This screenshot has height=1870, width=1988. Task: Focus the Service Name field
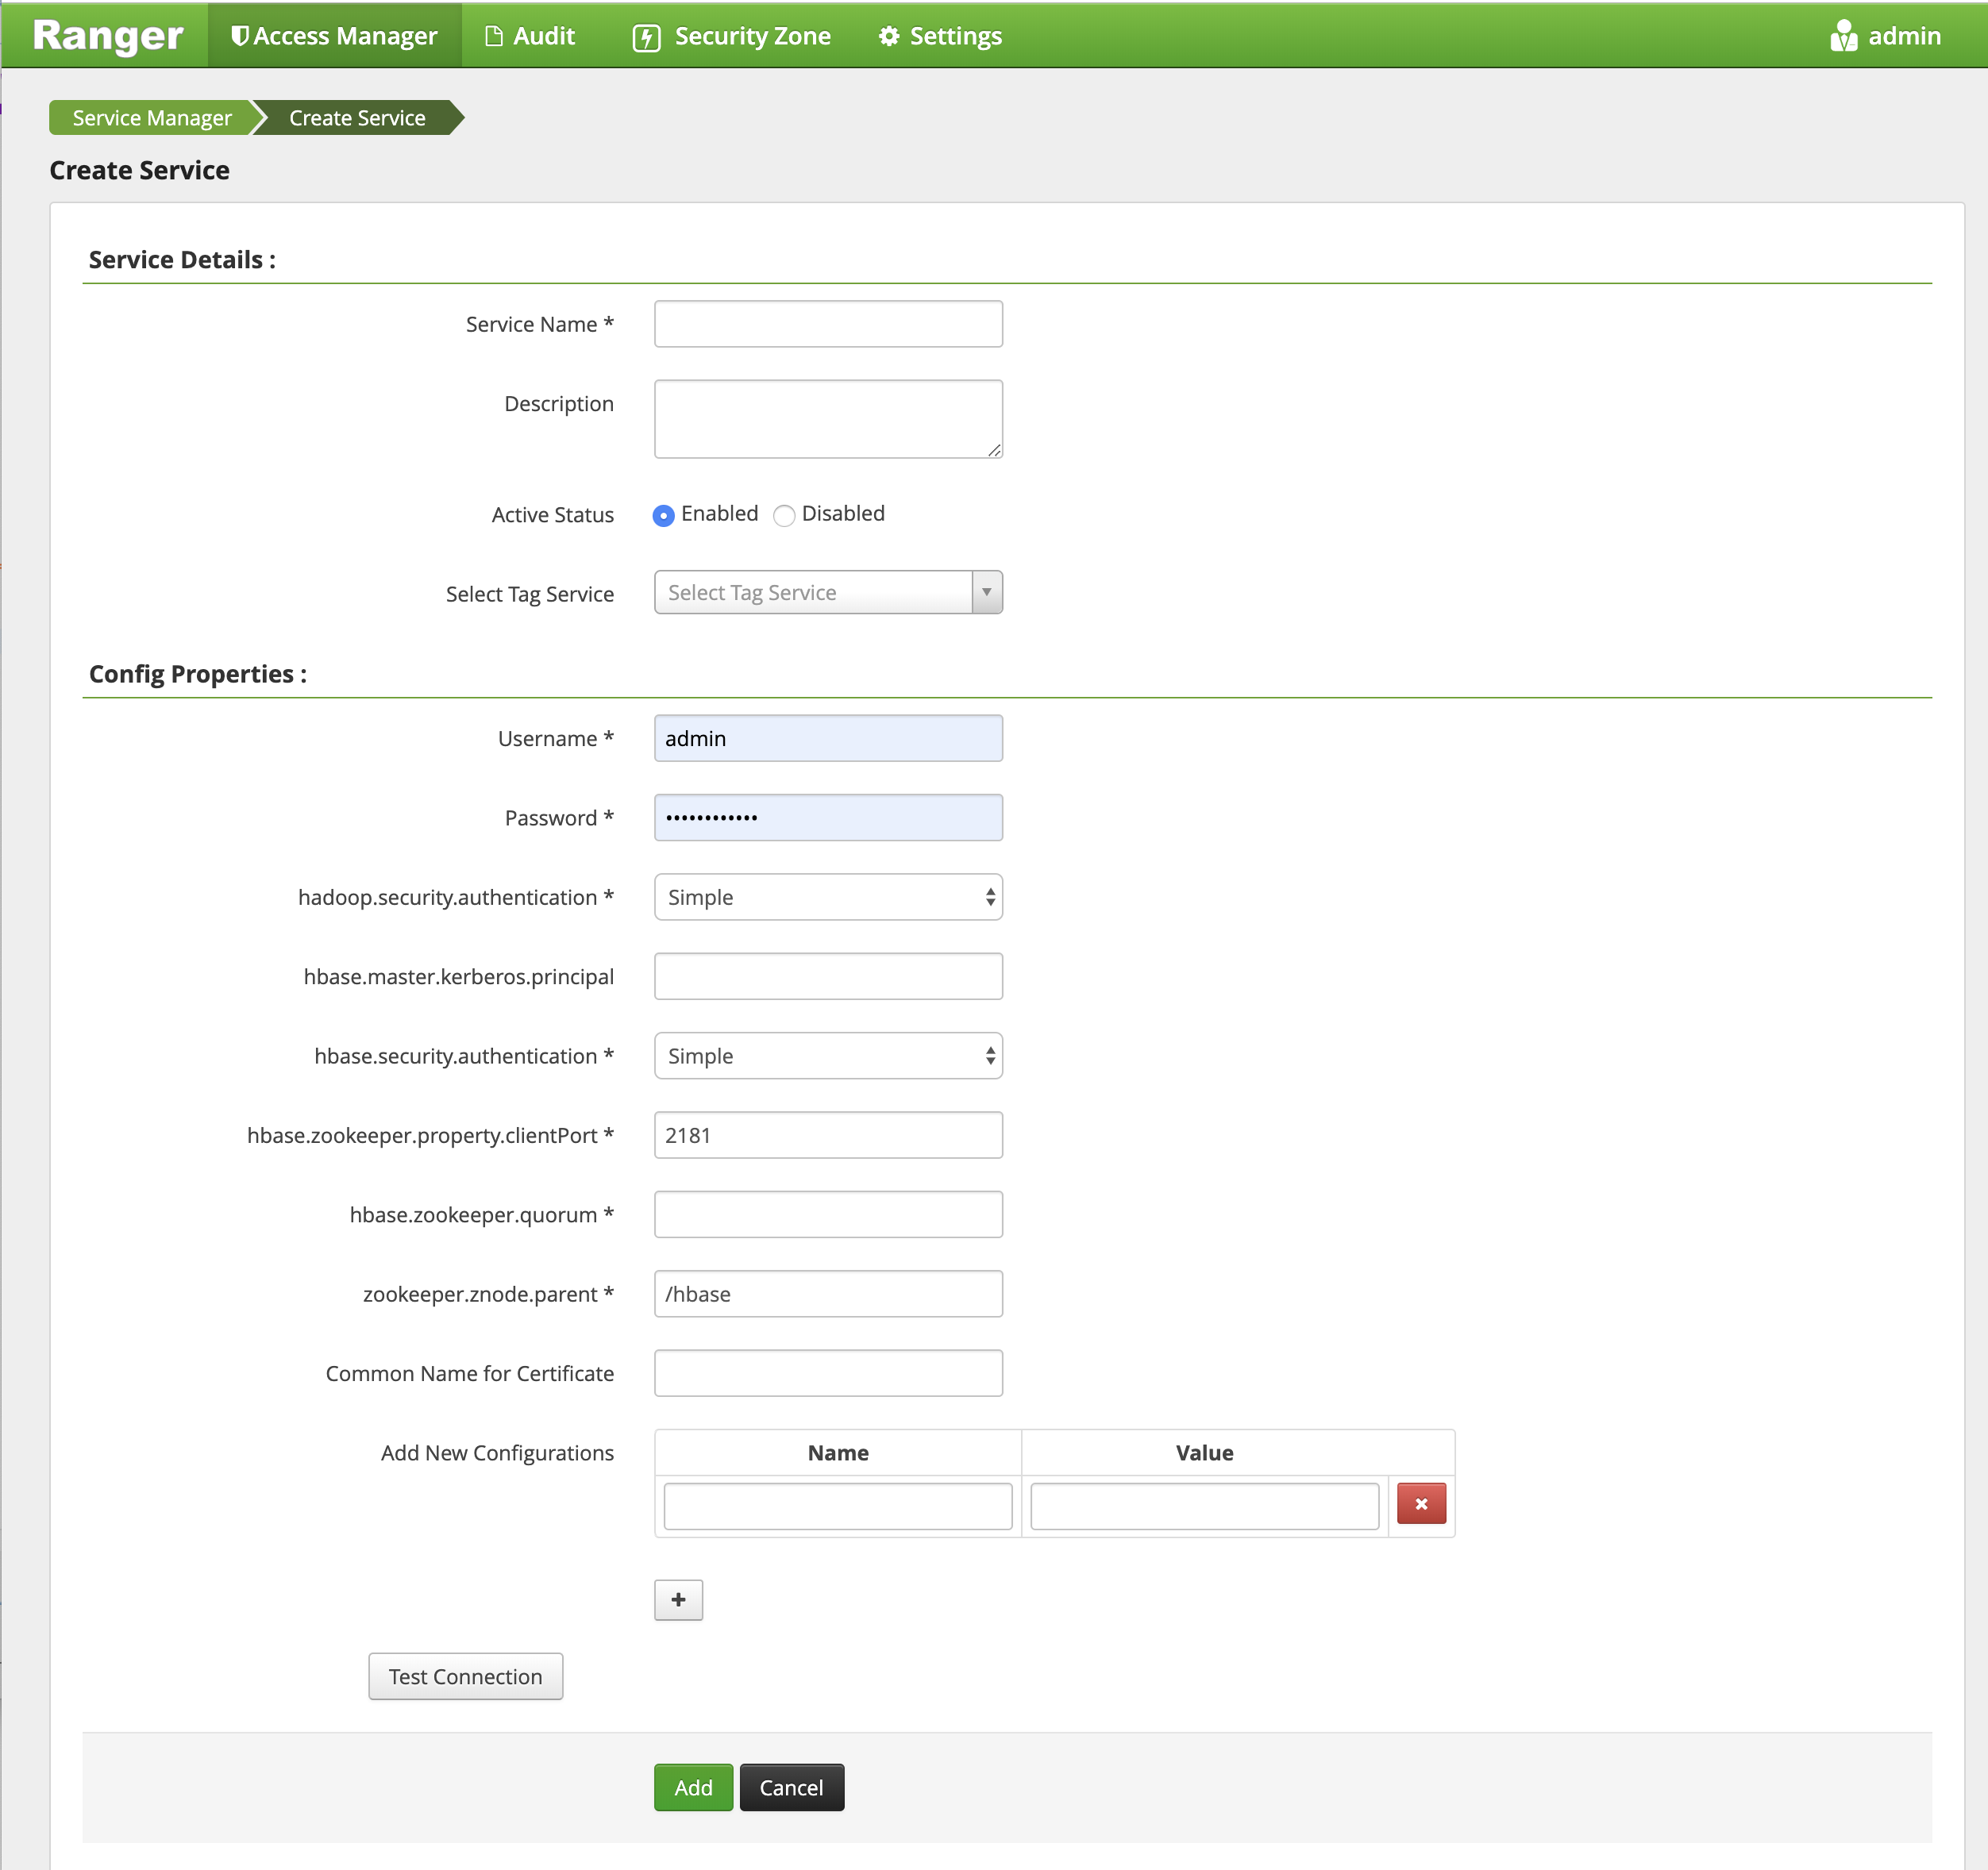point(828,324)
